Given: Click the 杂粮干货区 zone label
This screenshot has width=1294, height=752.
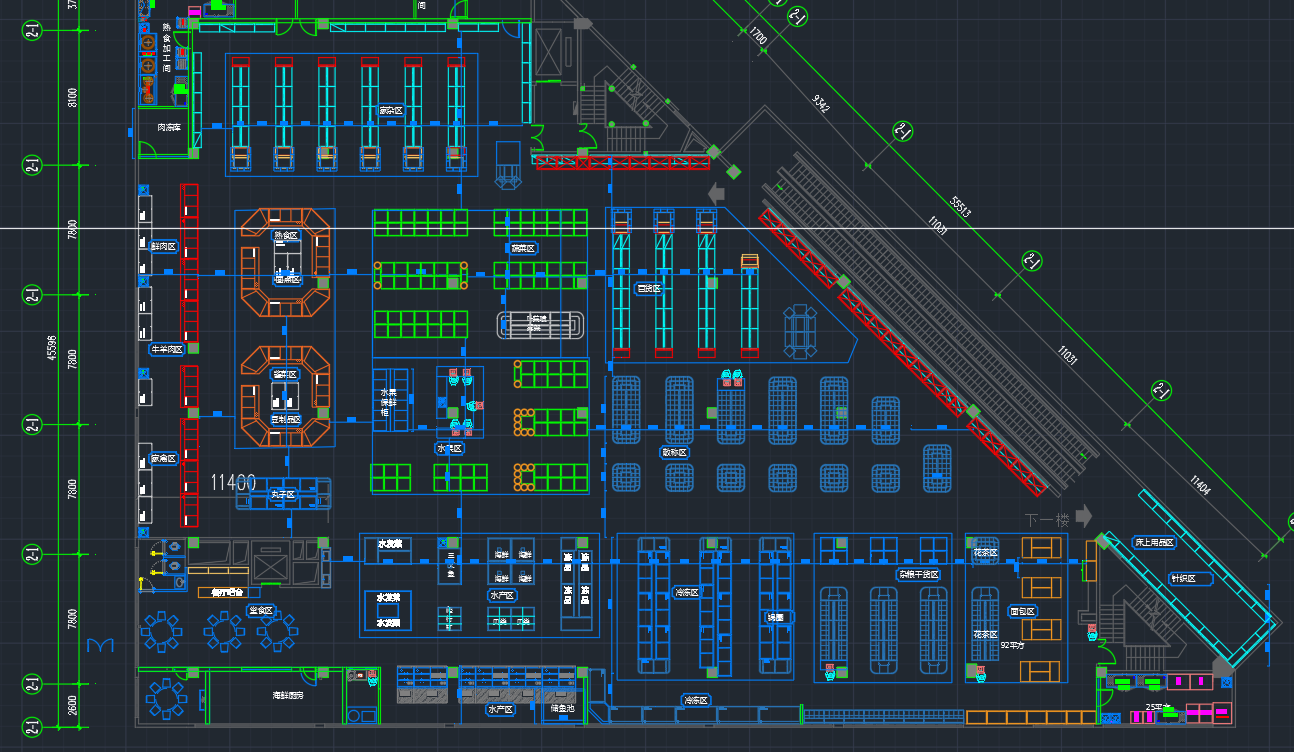Looking at the screenshot, I should tap(919, 574).
